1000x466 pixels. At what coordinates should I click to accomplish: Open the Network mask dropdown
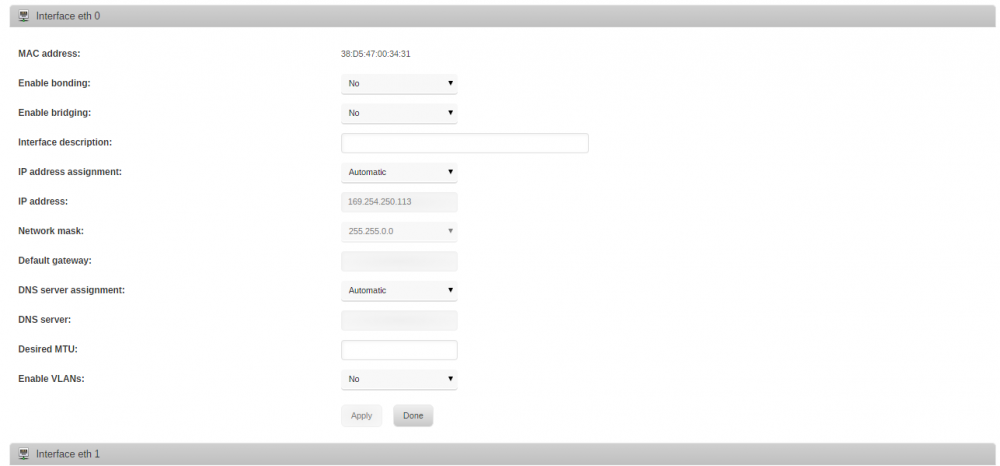pos(399,231)
